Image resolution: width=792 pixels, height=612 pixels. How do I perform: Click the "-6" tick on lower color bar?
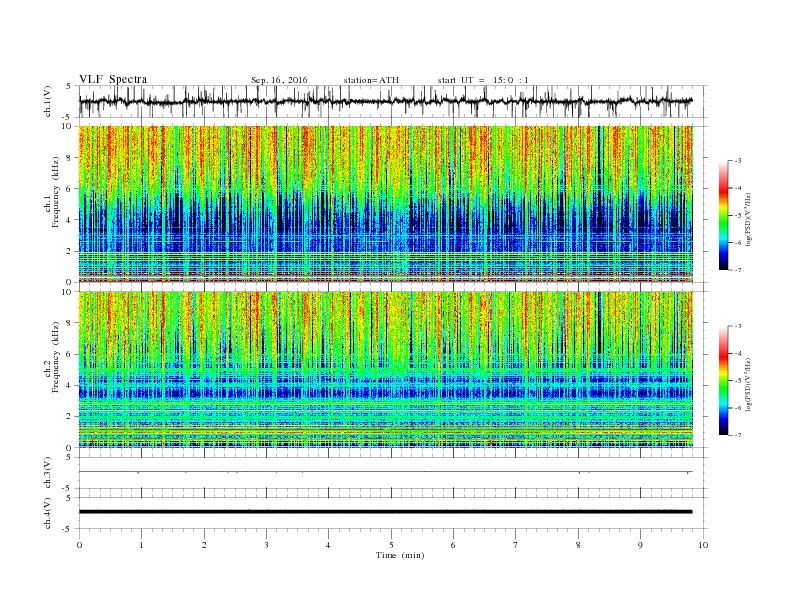(x=738, y=408)
